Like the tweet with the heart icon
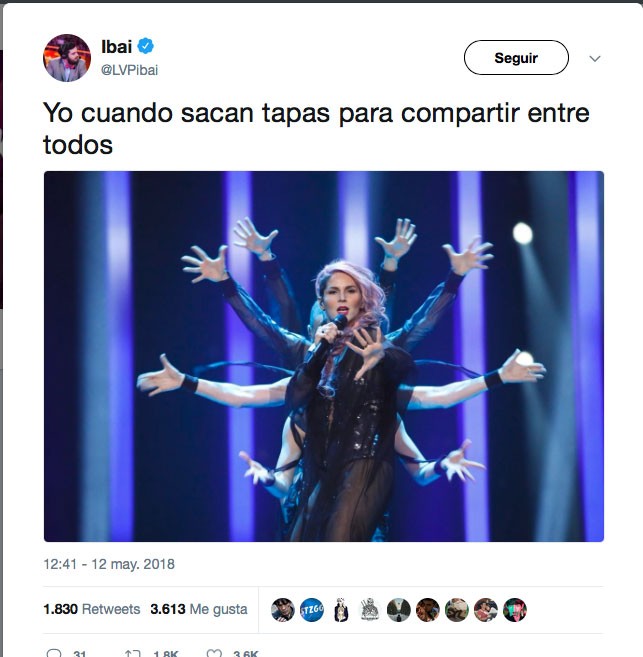The image size is (643, 657). [x=214, y=653]
